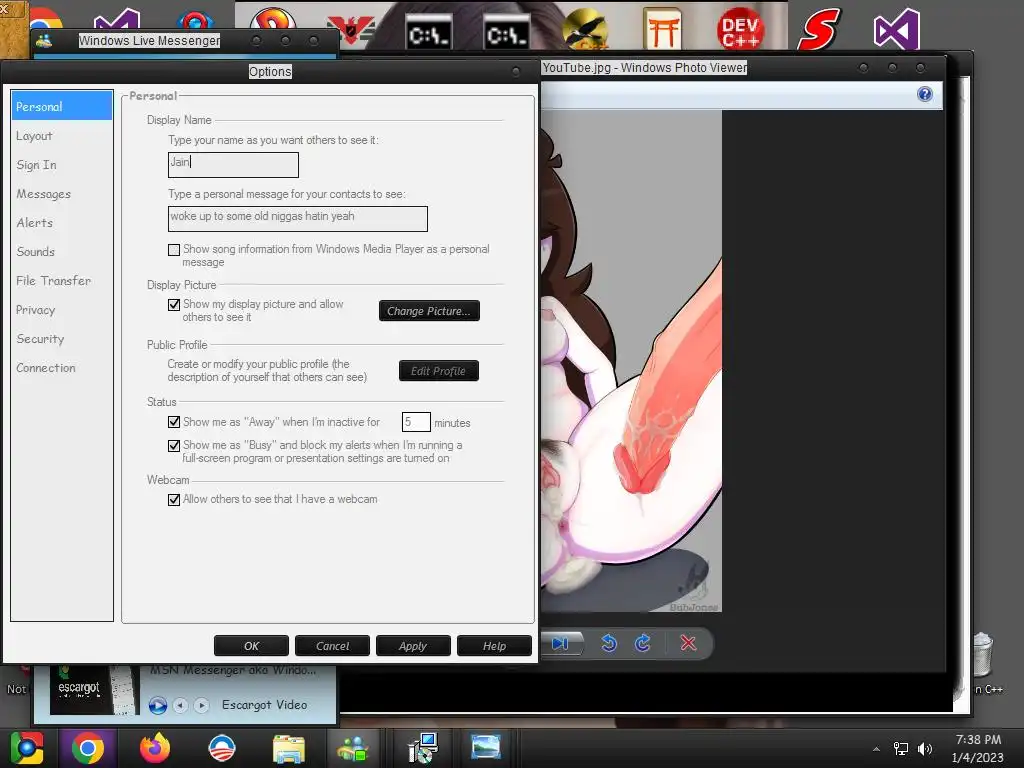Image resolution: width=1024 pixels, height=768 pixels.
Task: Open the black bird desktop icon
Action: click(x=584, y=29)
